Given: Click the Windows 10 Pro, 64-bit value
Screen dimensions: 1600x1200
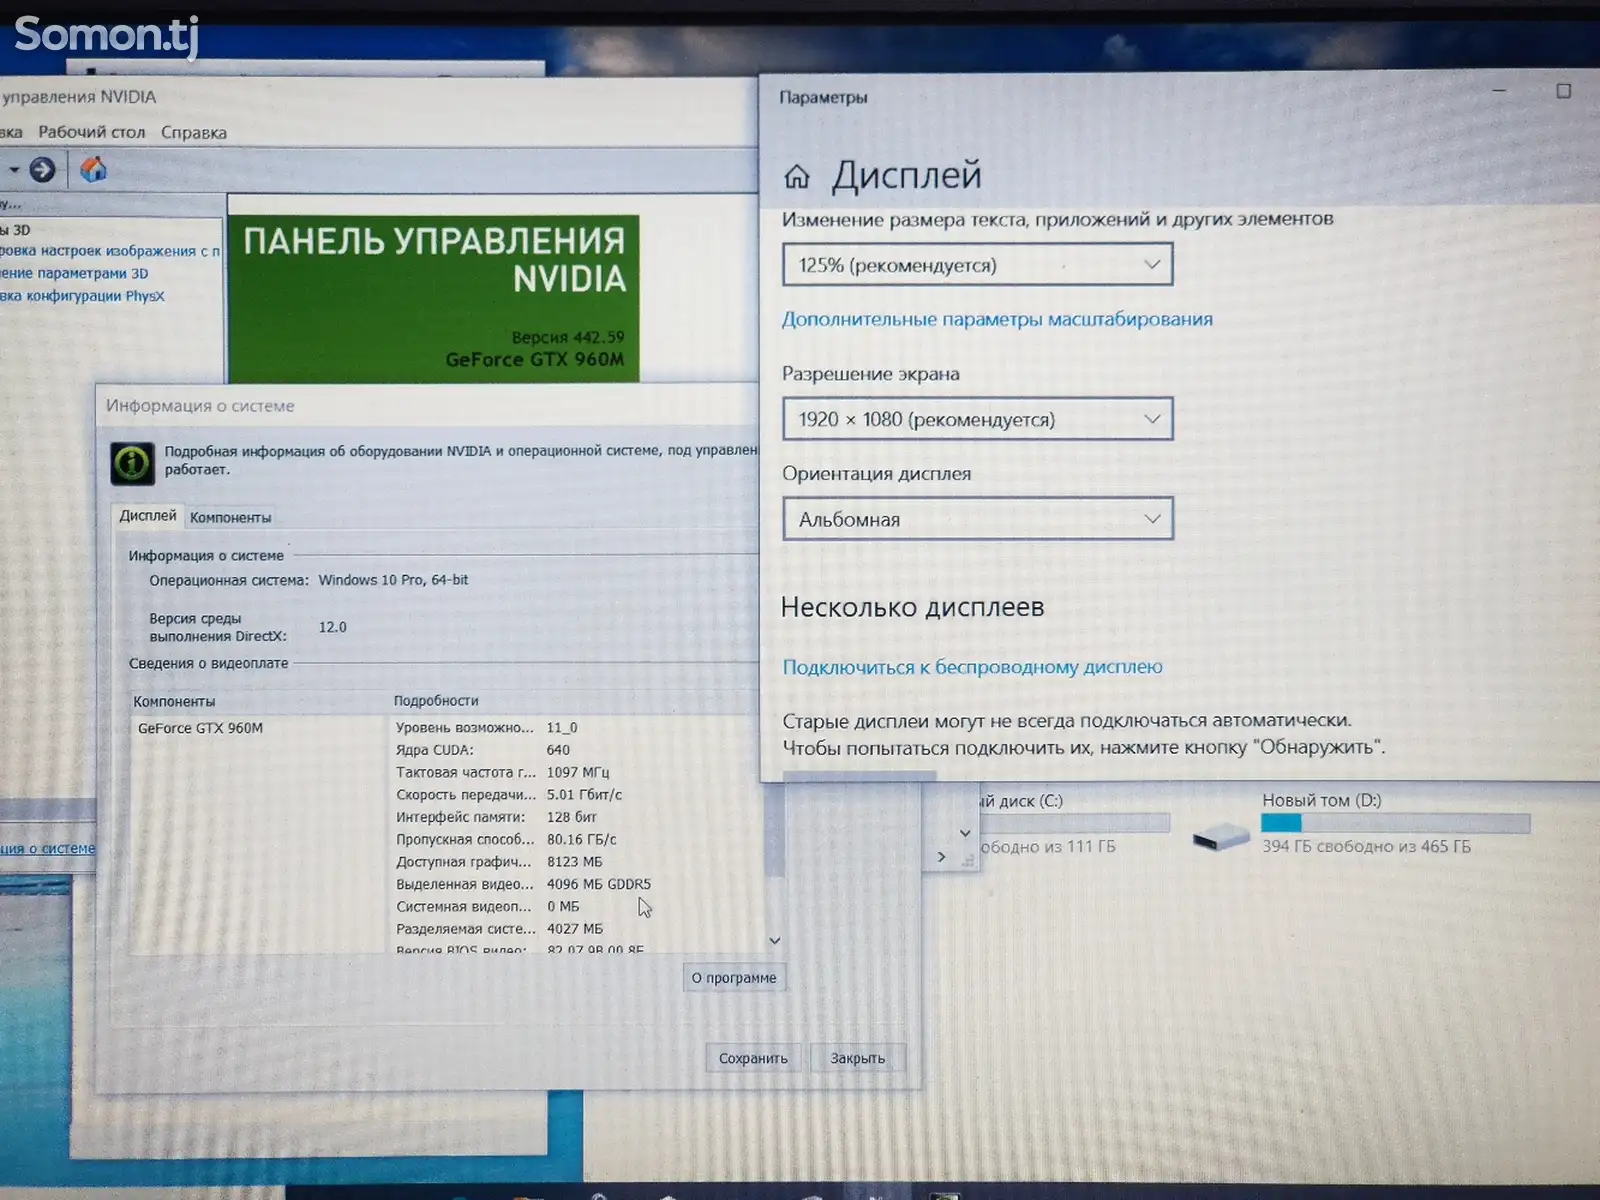Looking at the screenshot, I should [393, 580].
